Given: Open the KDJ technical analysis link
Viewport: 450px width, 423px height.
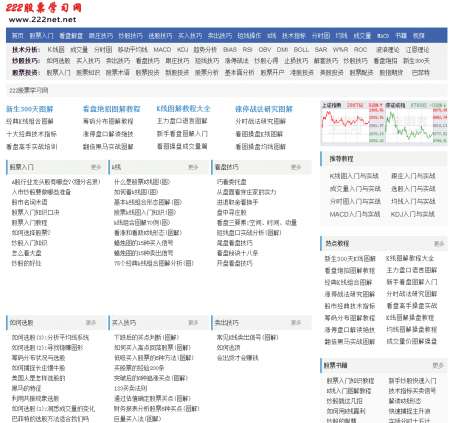Looking at the screenshot, I should [182, 50].
